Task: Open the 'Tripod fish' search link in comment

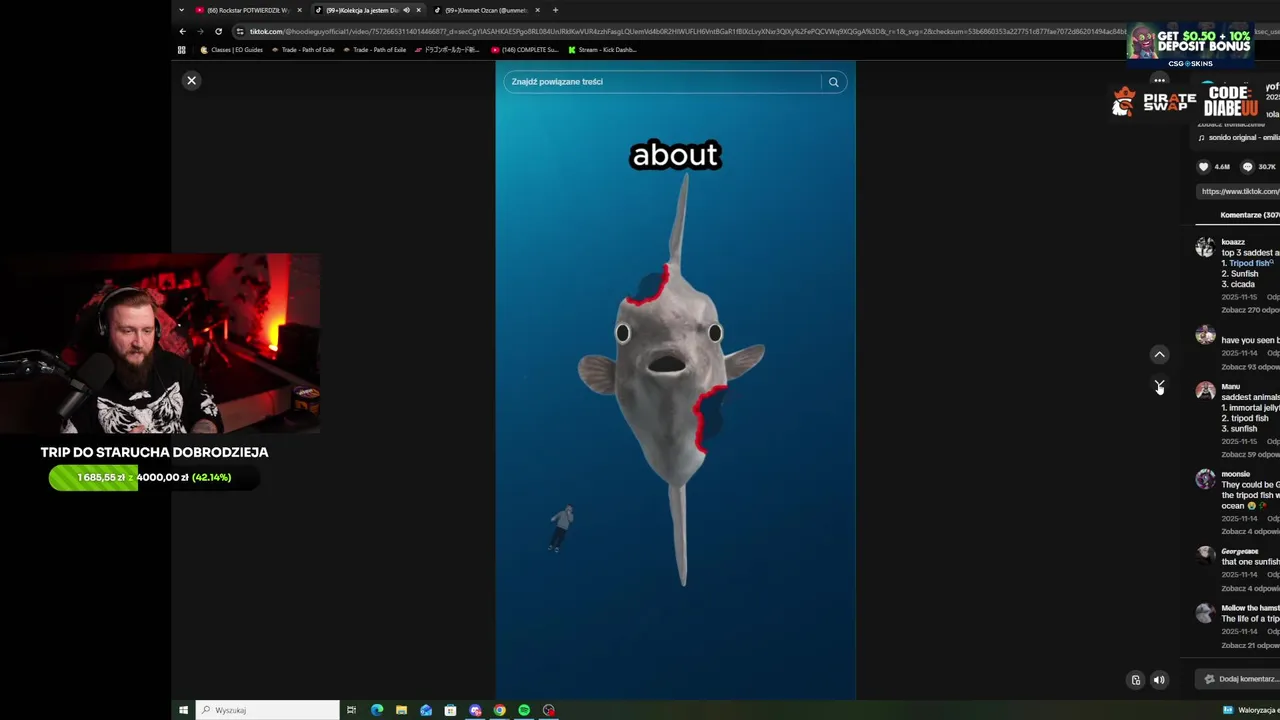Action: coord(1251,263)
